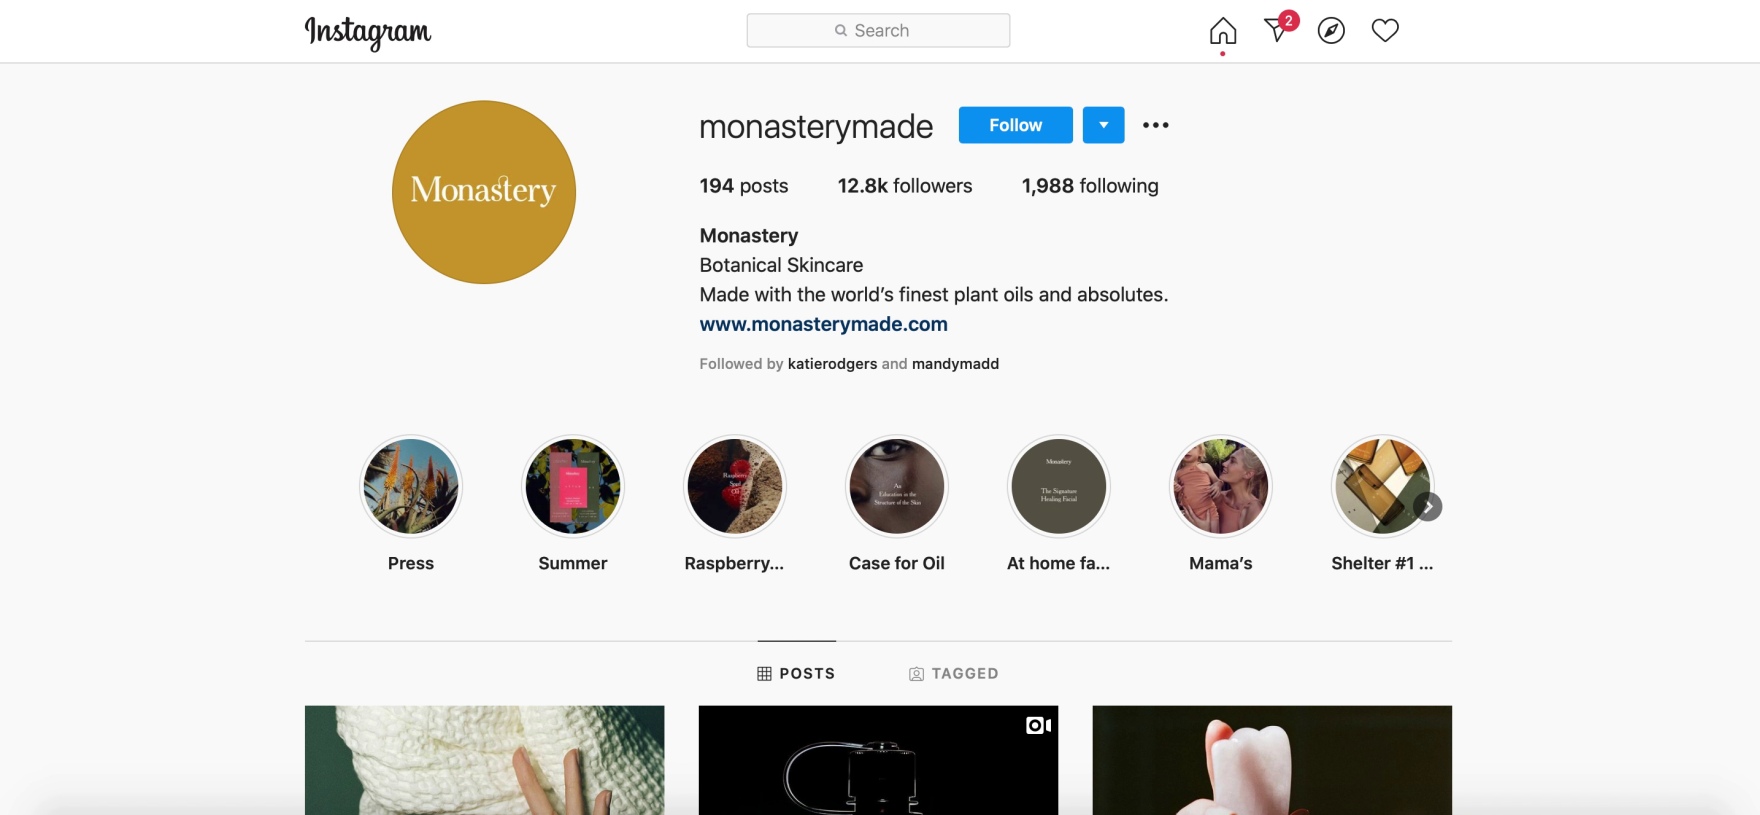Open the Monastery profile picture
This screenshot has width=1760, height=815.
click(484, 192)
